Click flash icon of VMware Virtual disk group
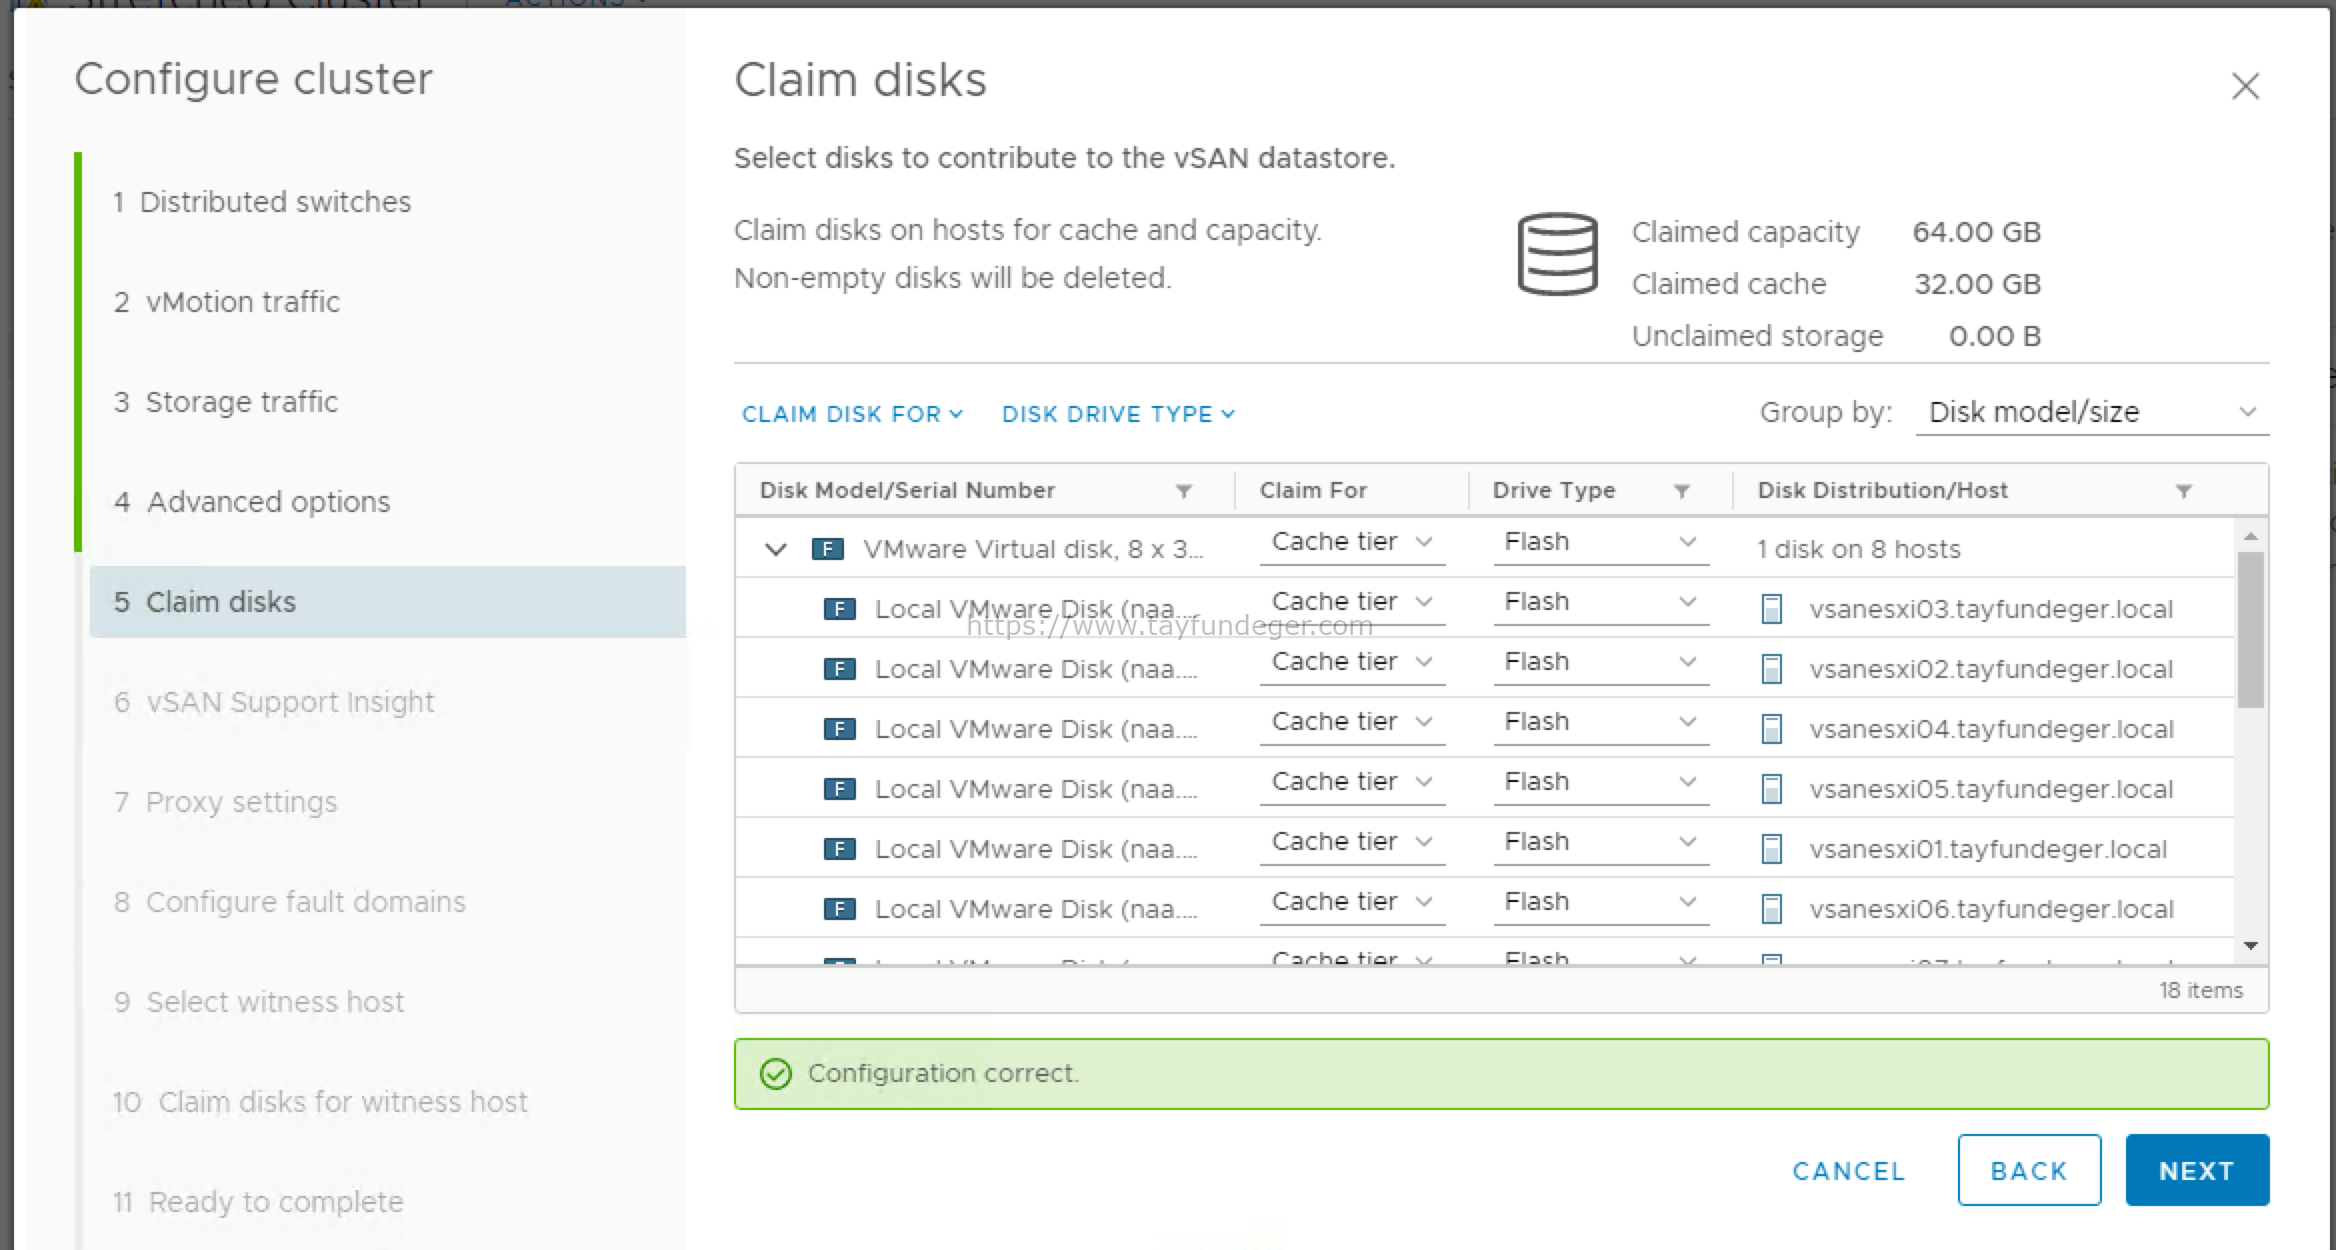Screen dimensions: 2336x1250 (828, 549)
